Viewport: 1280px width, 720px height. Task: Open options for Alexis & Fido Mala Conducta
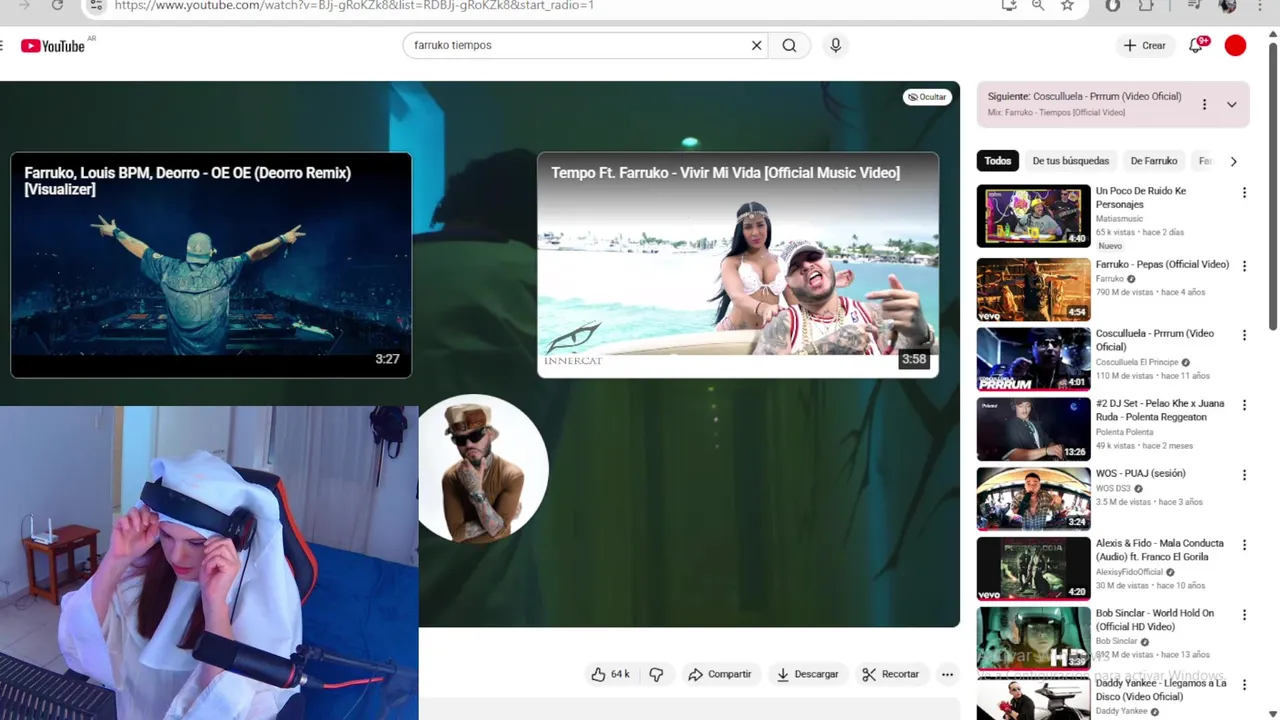pos(1244,545)
